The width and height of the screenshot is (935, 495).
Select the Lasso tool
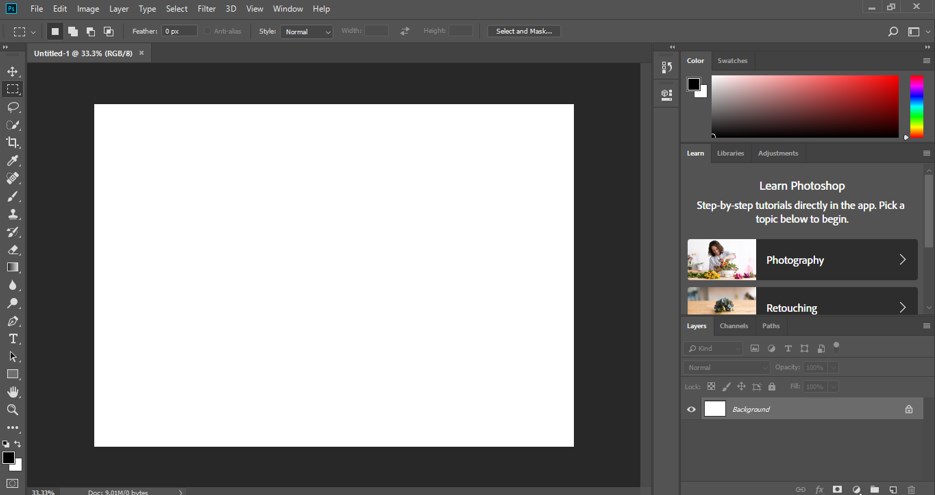click(13, 107)
